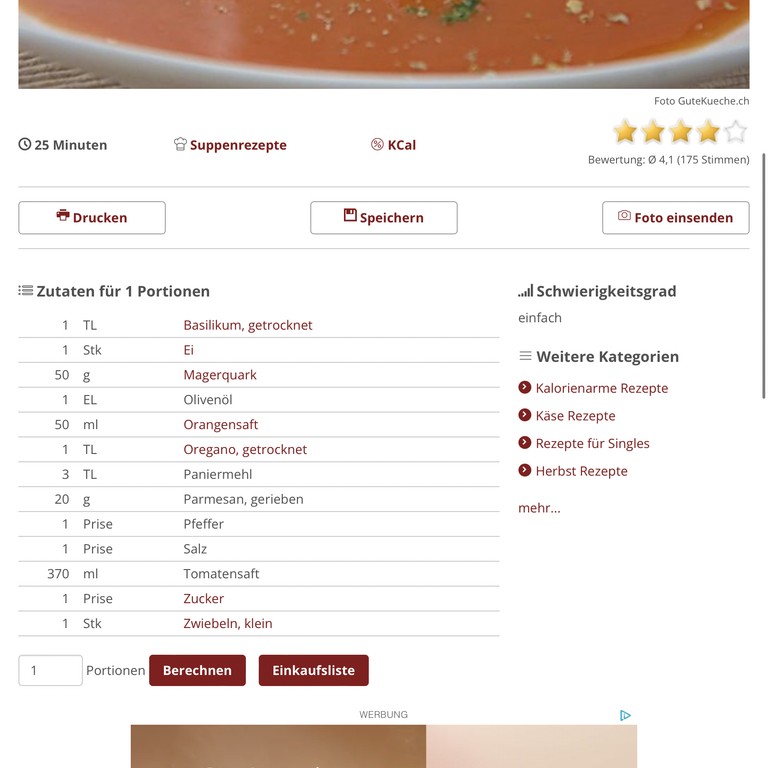The width and height of the screenshot is (768, 768).
Task: Click the percent icon beside KCal
Action: pos(377,144)
